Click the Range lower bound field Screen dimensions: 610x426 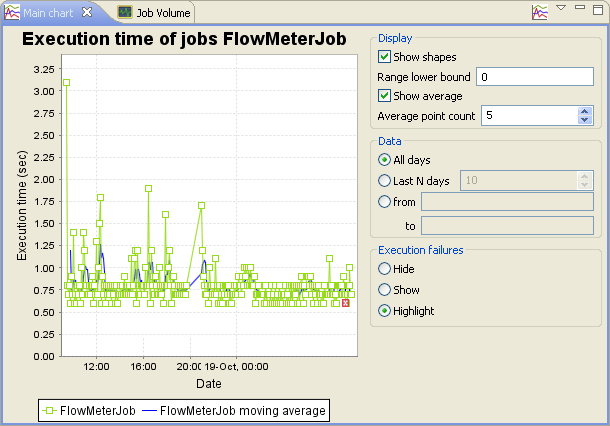click(535, 77)
